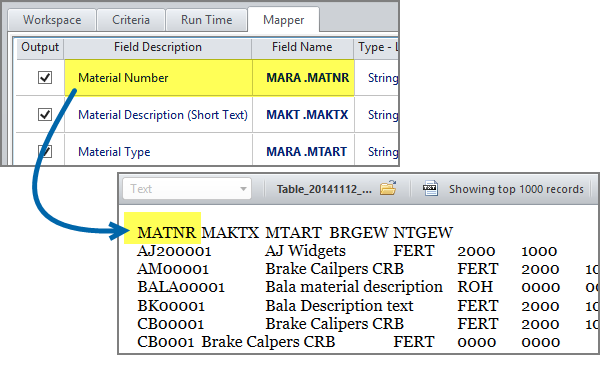Click String type in Material Number row

383,78
